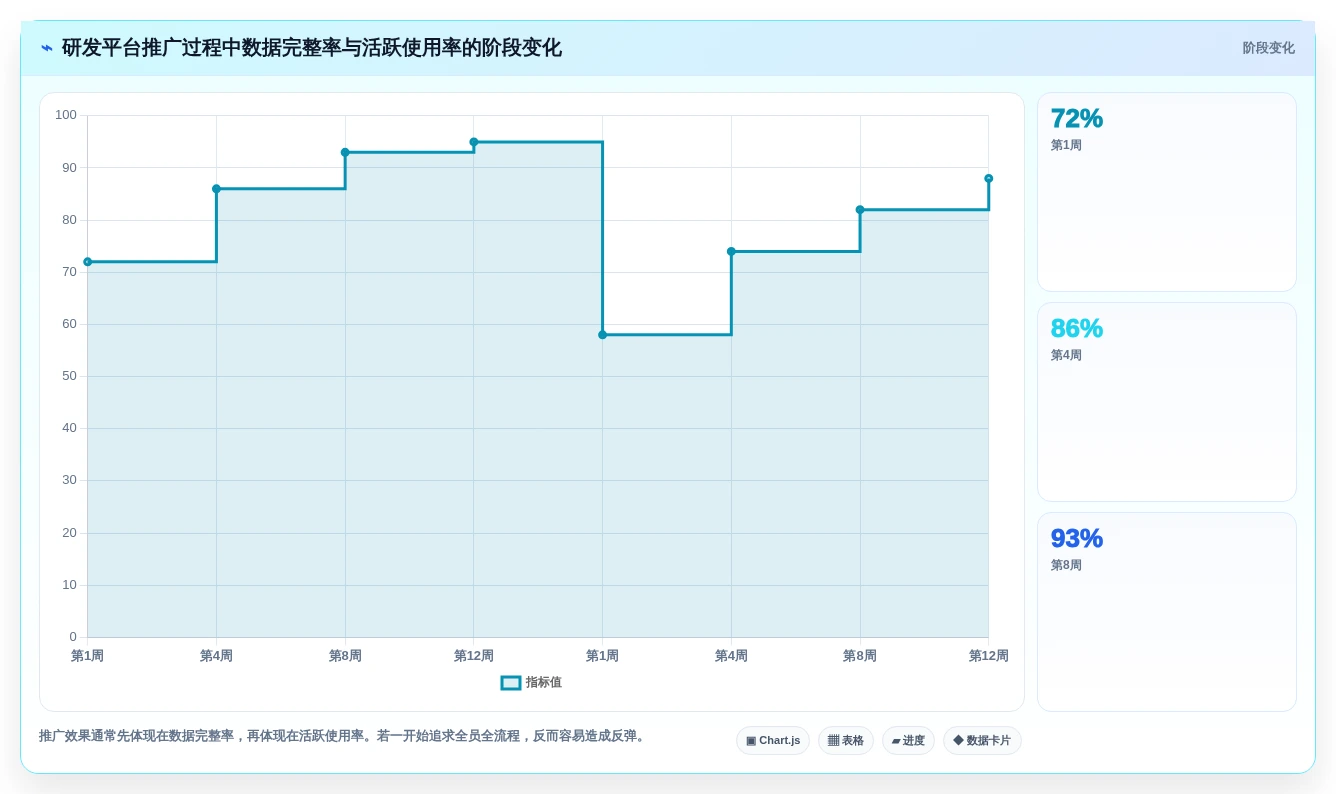Click the data point at value 82

click(x=860, y=210)
